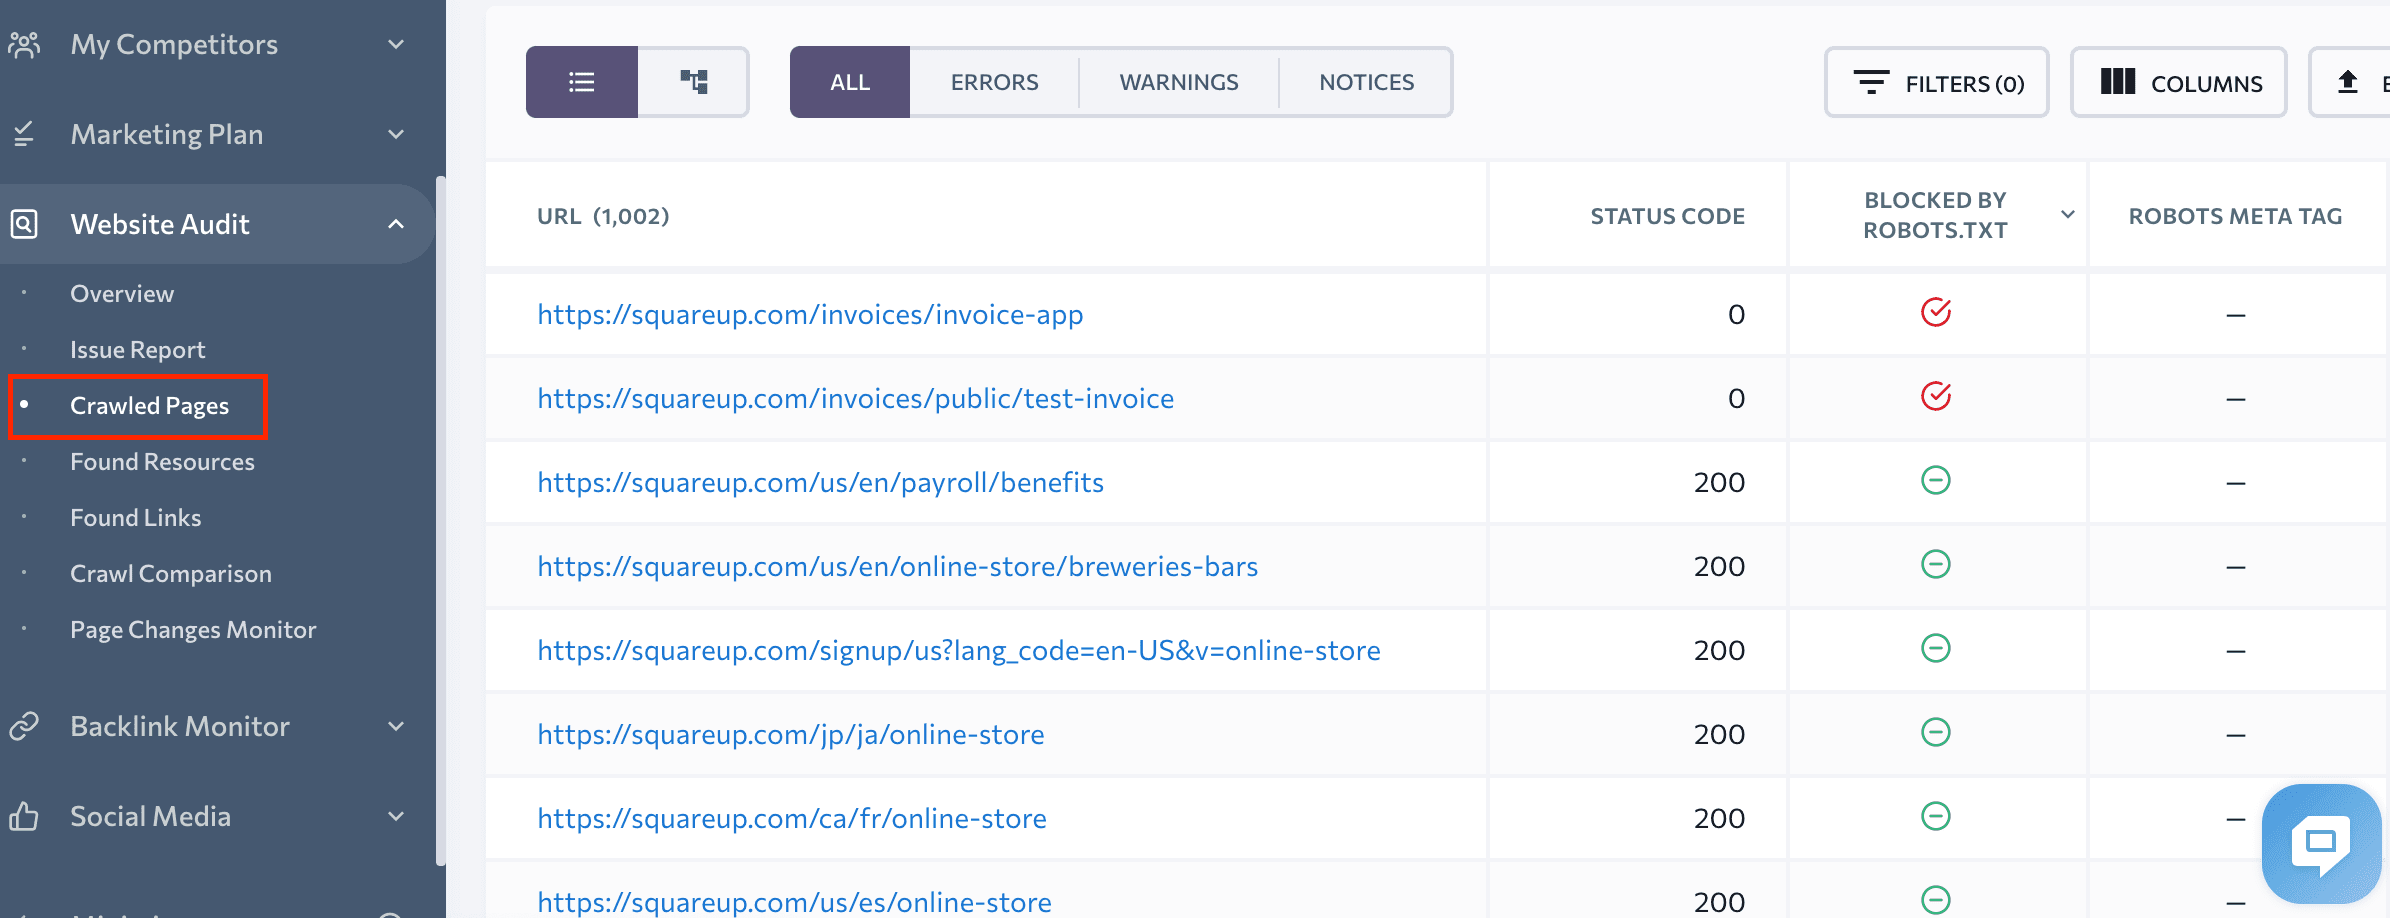This screenshot has width=2390, height=918.
Task: Click the Marketing Plan checklist icon
Action: [24, 134]
